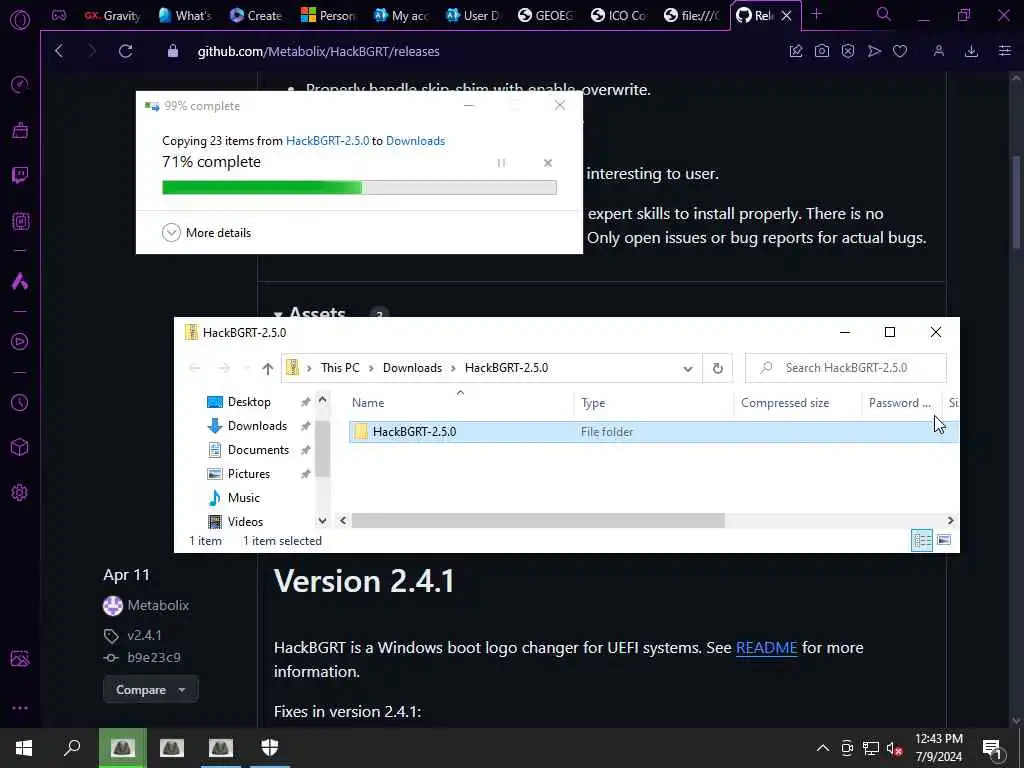1024x768 pixels.
Task: Select the HackBGRT-2.5.0 file folder row
Action: pos(654,432)
